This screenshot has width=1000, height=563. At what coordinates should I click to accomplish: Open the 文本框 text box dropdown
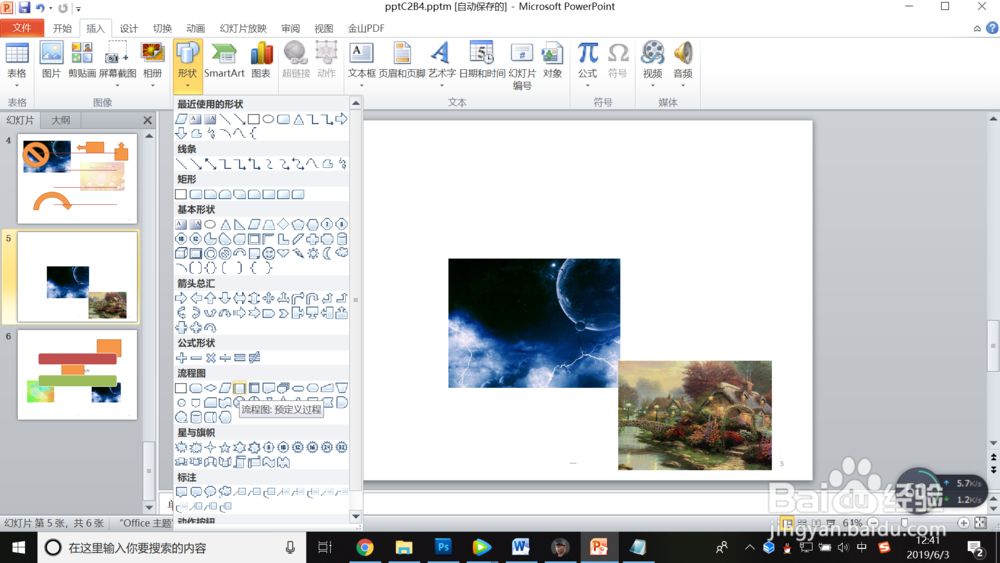pyautogui.click(x=361, y=85)
